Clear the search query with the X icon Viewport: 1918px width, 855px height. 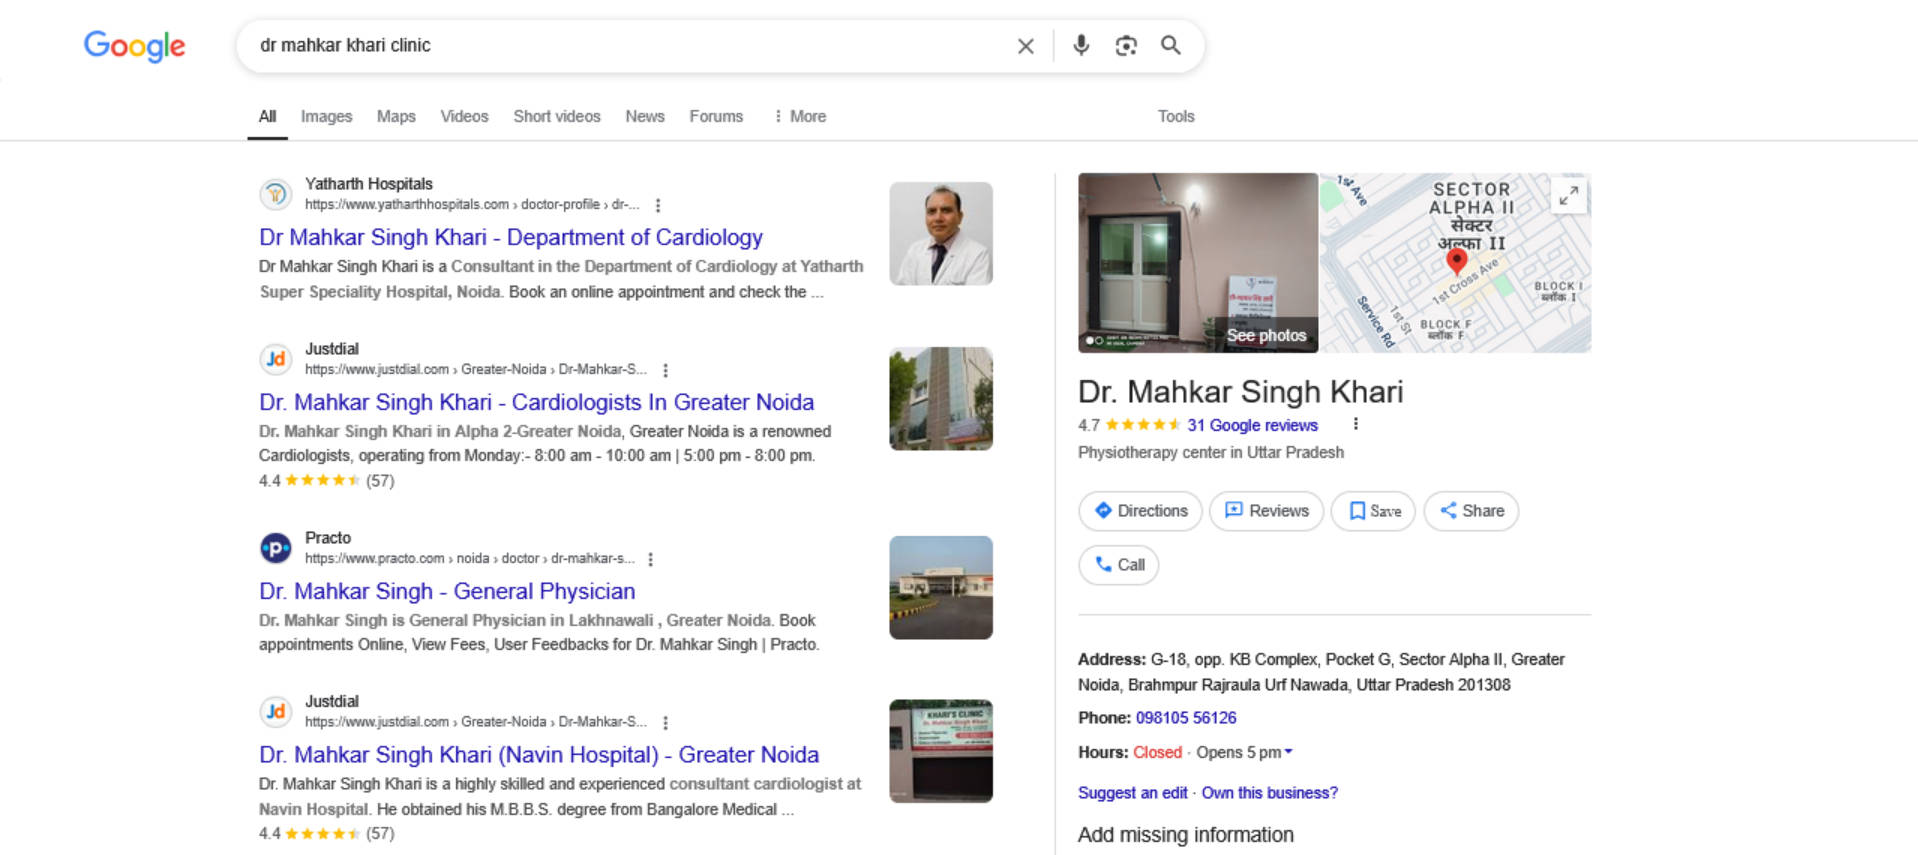click(1025, 46)
